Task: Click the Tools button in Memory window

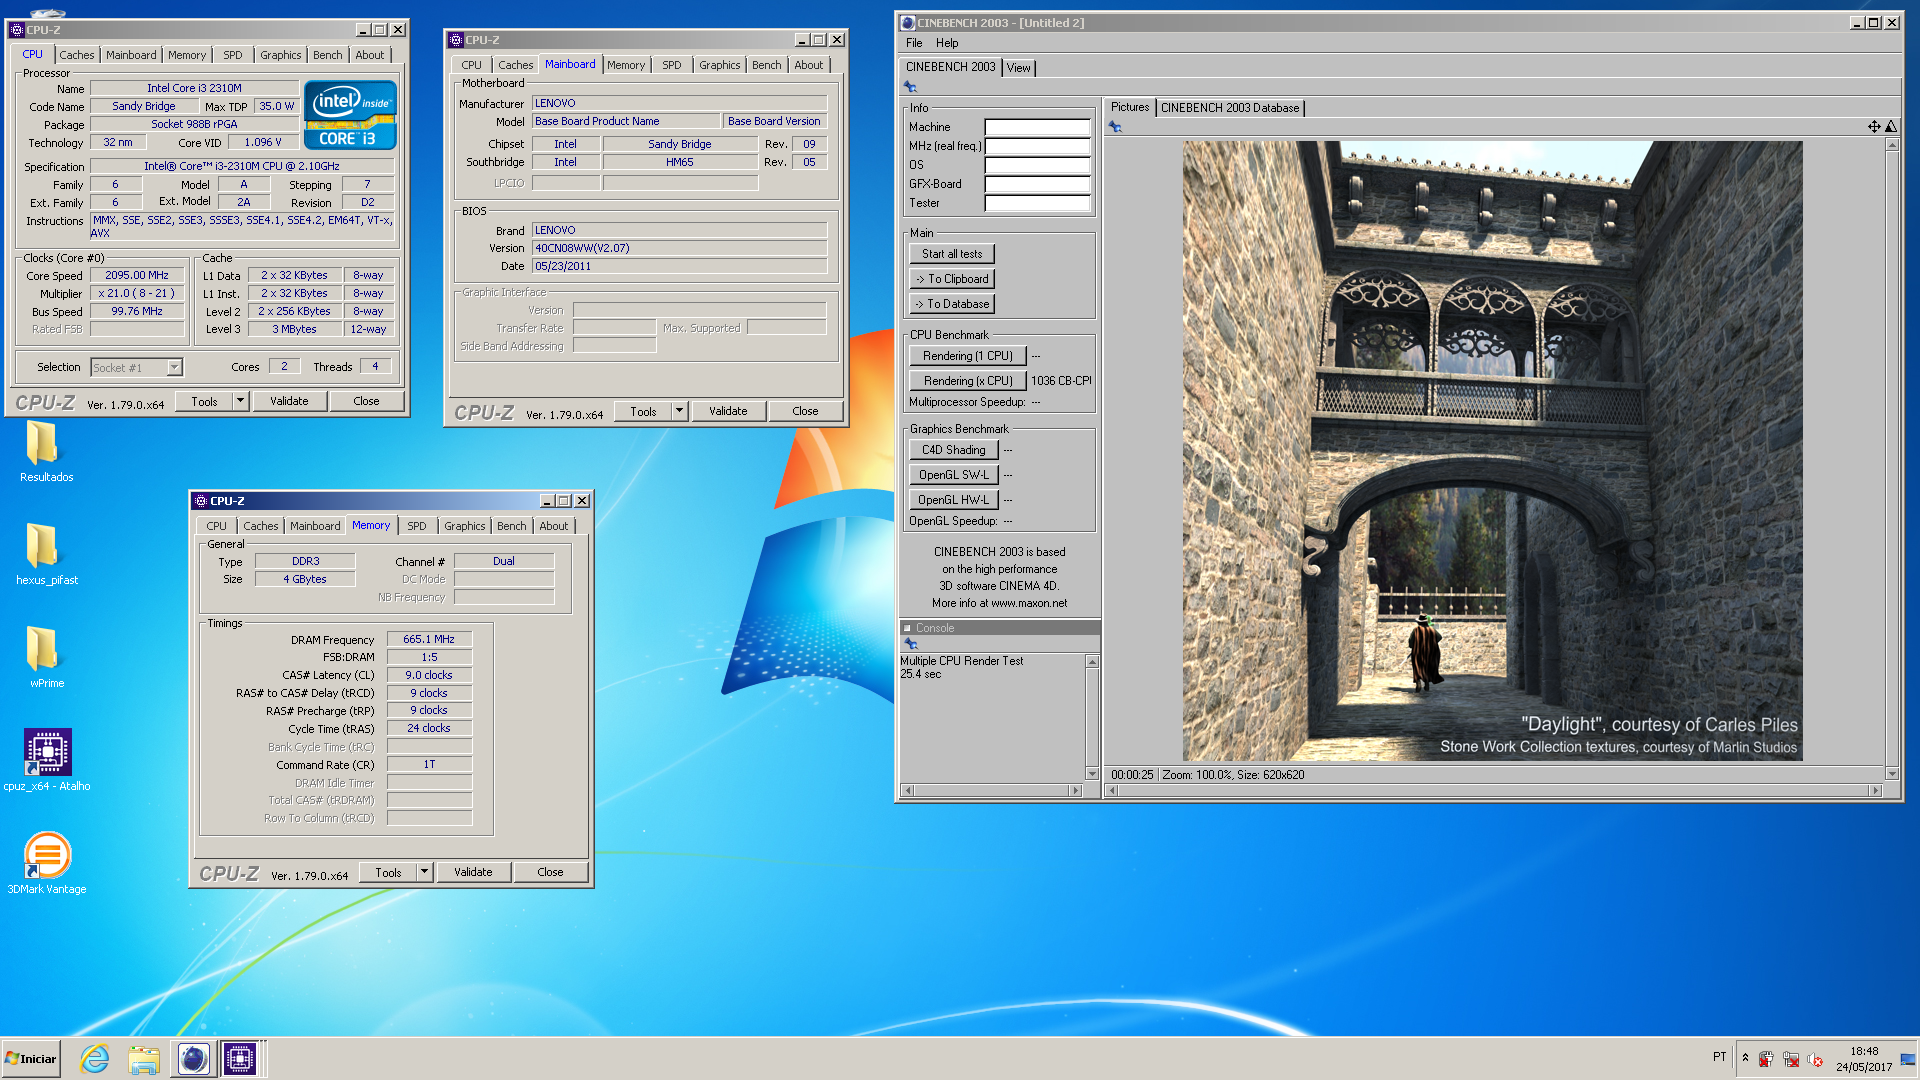Action: click(388, 872)
